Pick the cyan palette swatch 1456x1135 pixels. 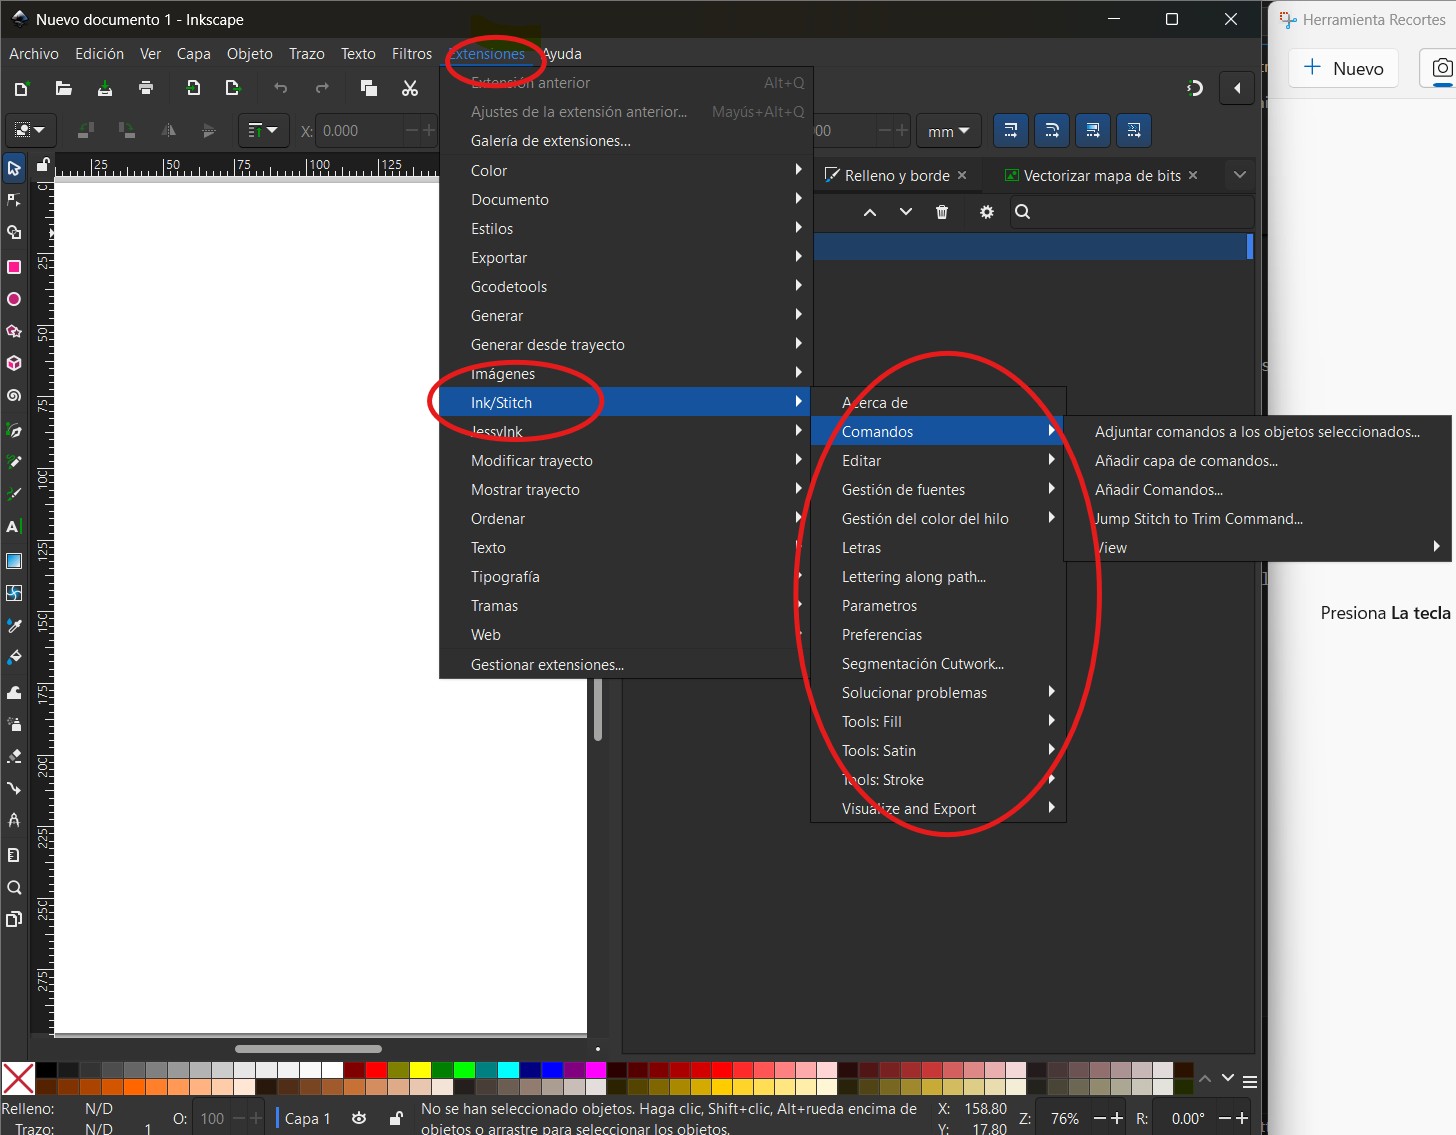pos(508,1070)
